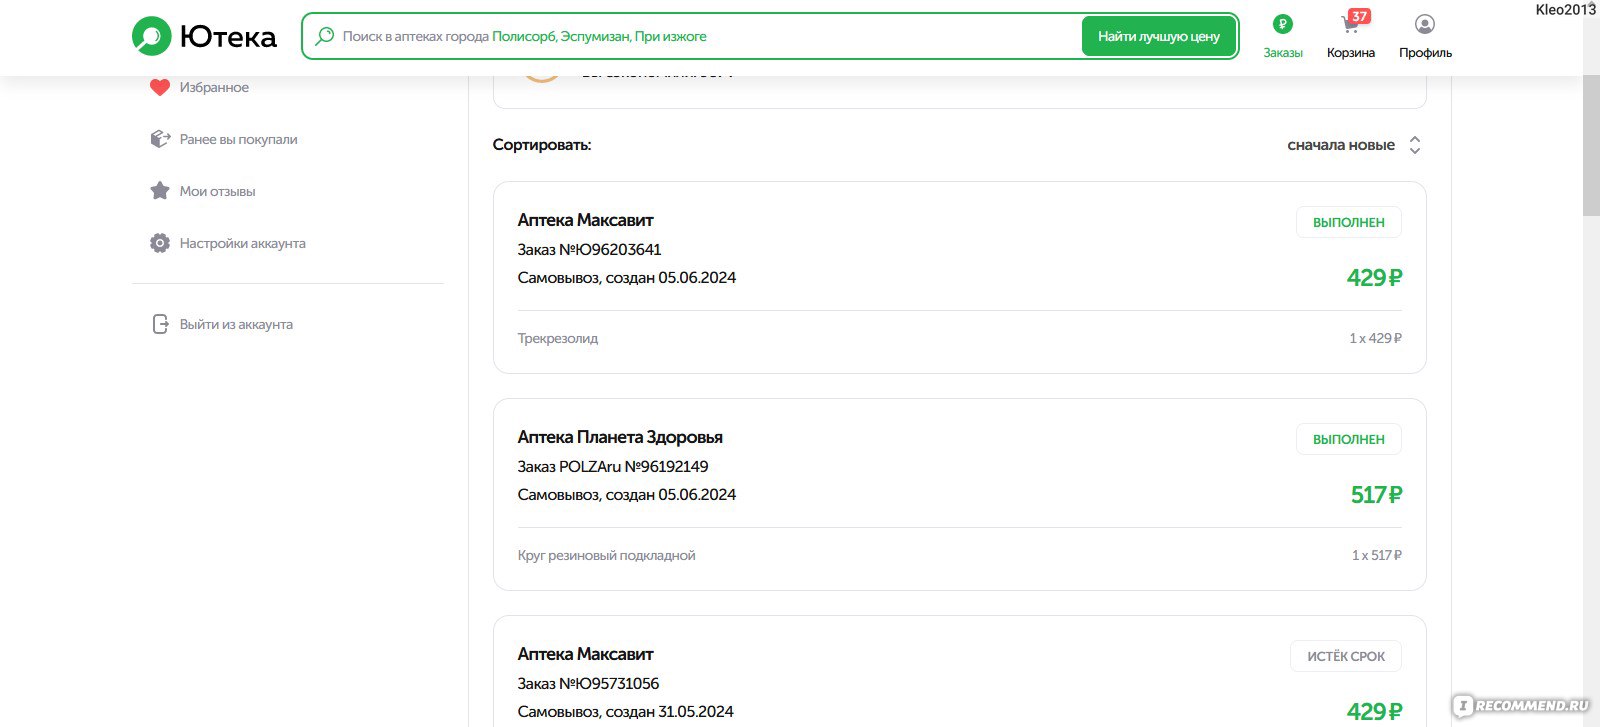Image resolution: width=1600 pixels, height=727 pixels.
Task: Click the Избранное heart icon
Action: click(160, 87)
